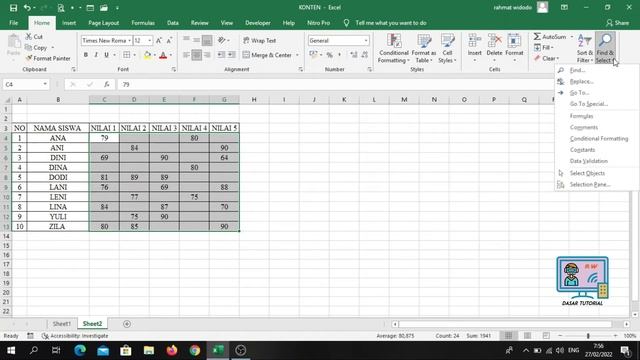Viewport: 640px width, 360px height.
Task: Expand the Merge & Center dropdown arrow
Action: [297, 55]
